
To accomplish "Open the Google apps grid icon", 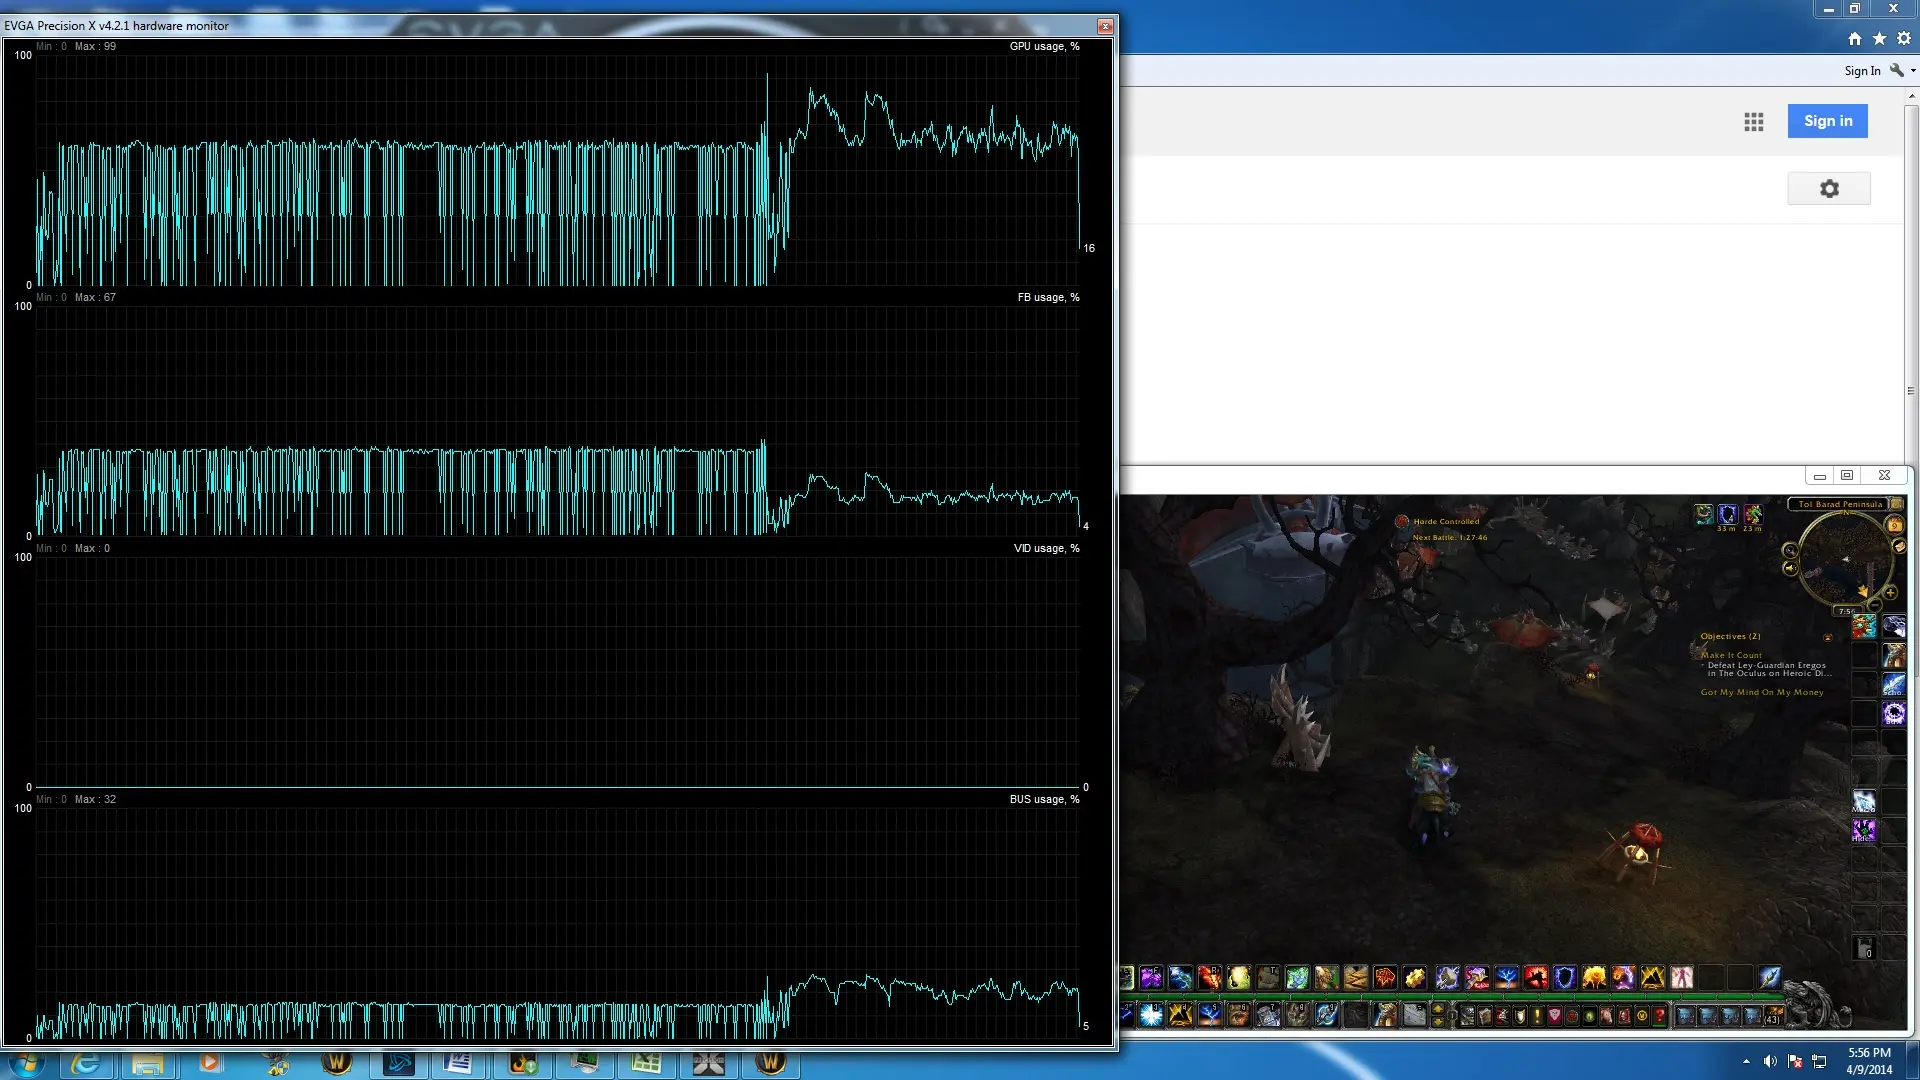I will [1754, 122].
